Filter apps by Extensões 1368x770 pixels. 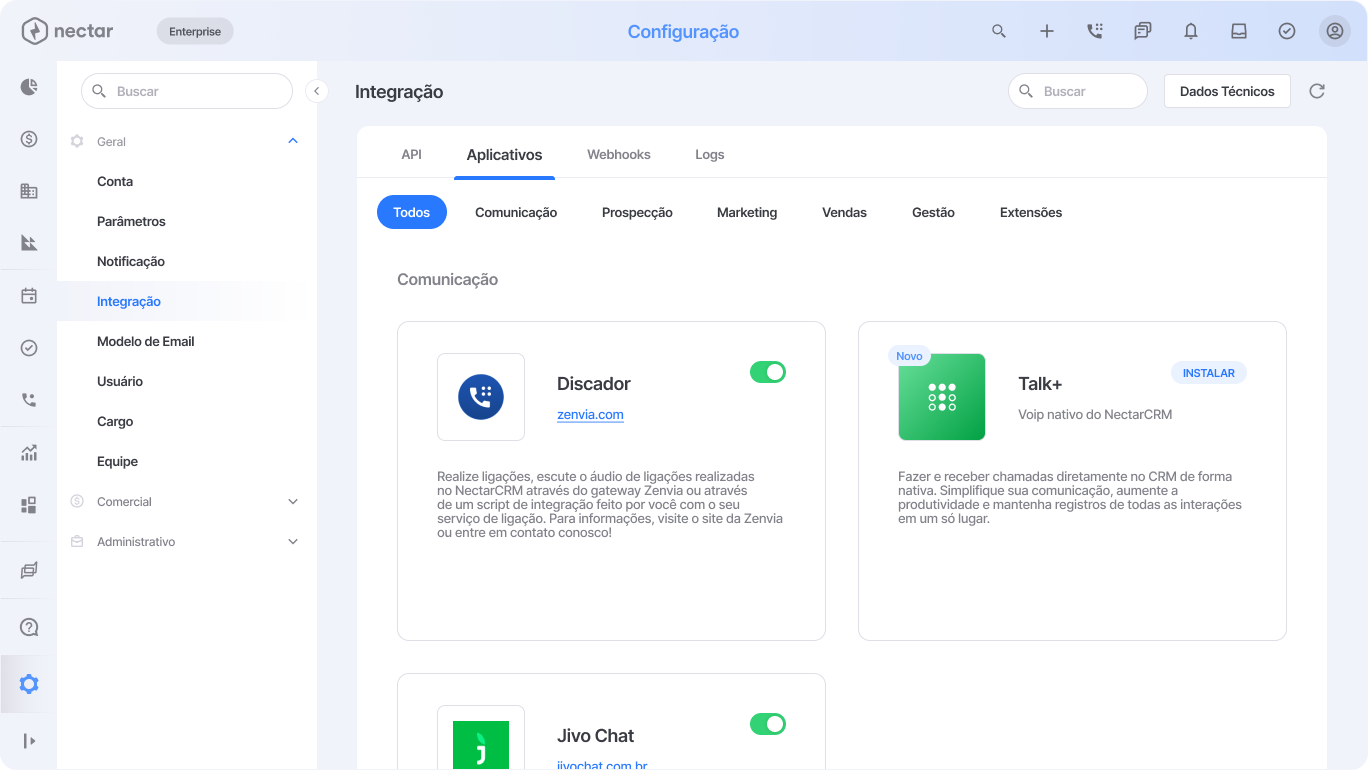tap(1031, 212)
